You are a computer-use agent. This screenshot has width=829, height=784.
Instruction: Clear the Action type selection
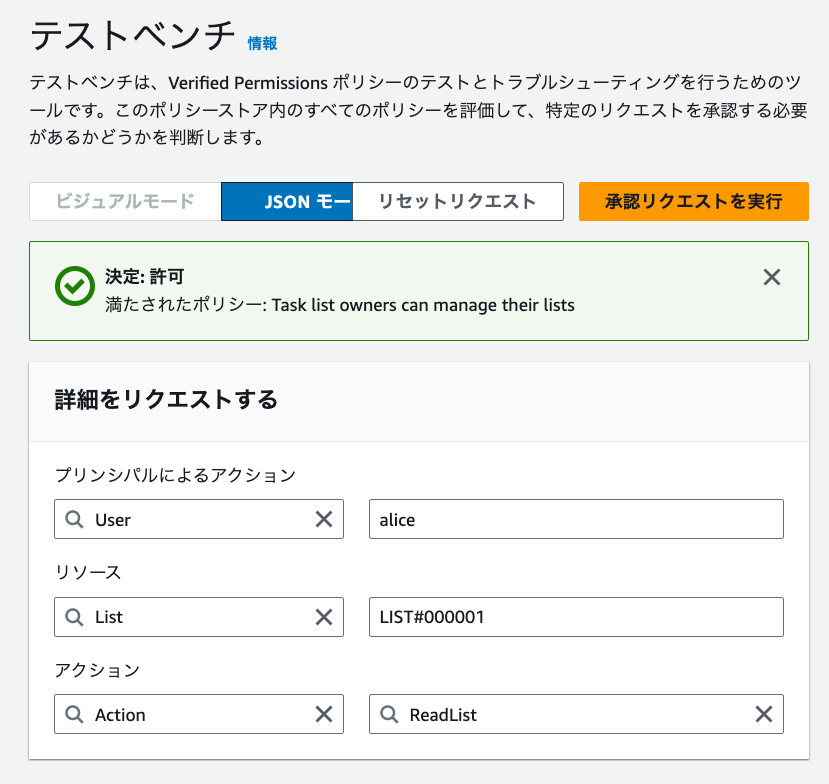tap(324, 714)
